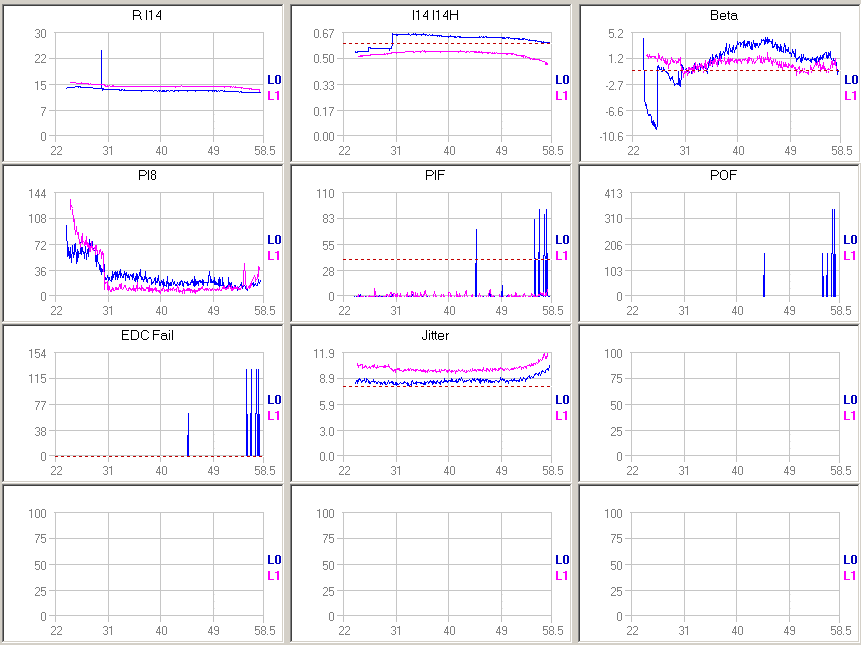Click the deep blue dip in Beta chart
The image size is (861, 645).
tap(655, 124)
